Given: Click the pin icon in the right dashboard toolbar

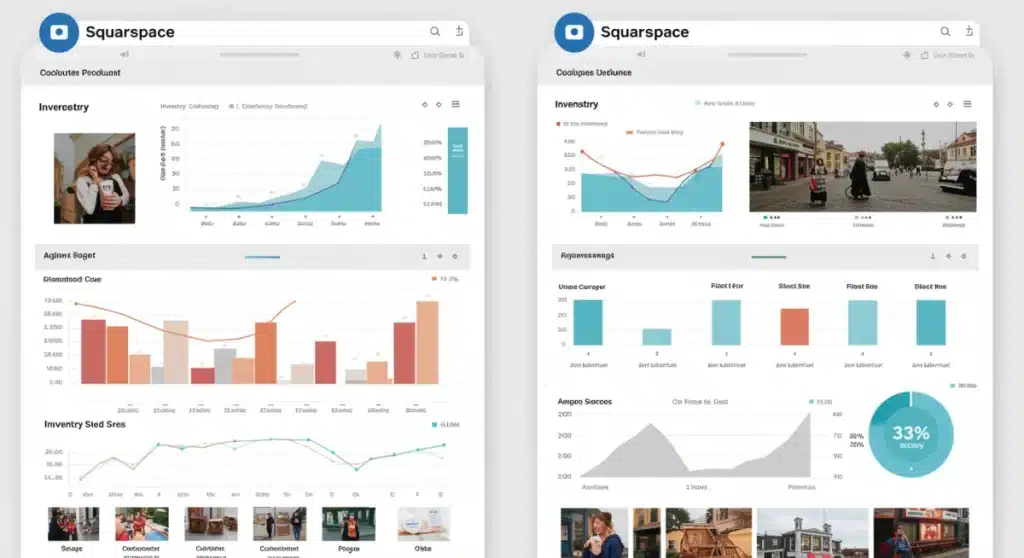Looking at the screenshot, I should pos(906,55).
